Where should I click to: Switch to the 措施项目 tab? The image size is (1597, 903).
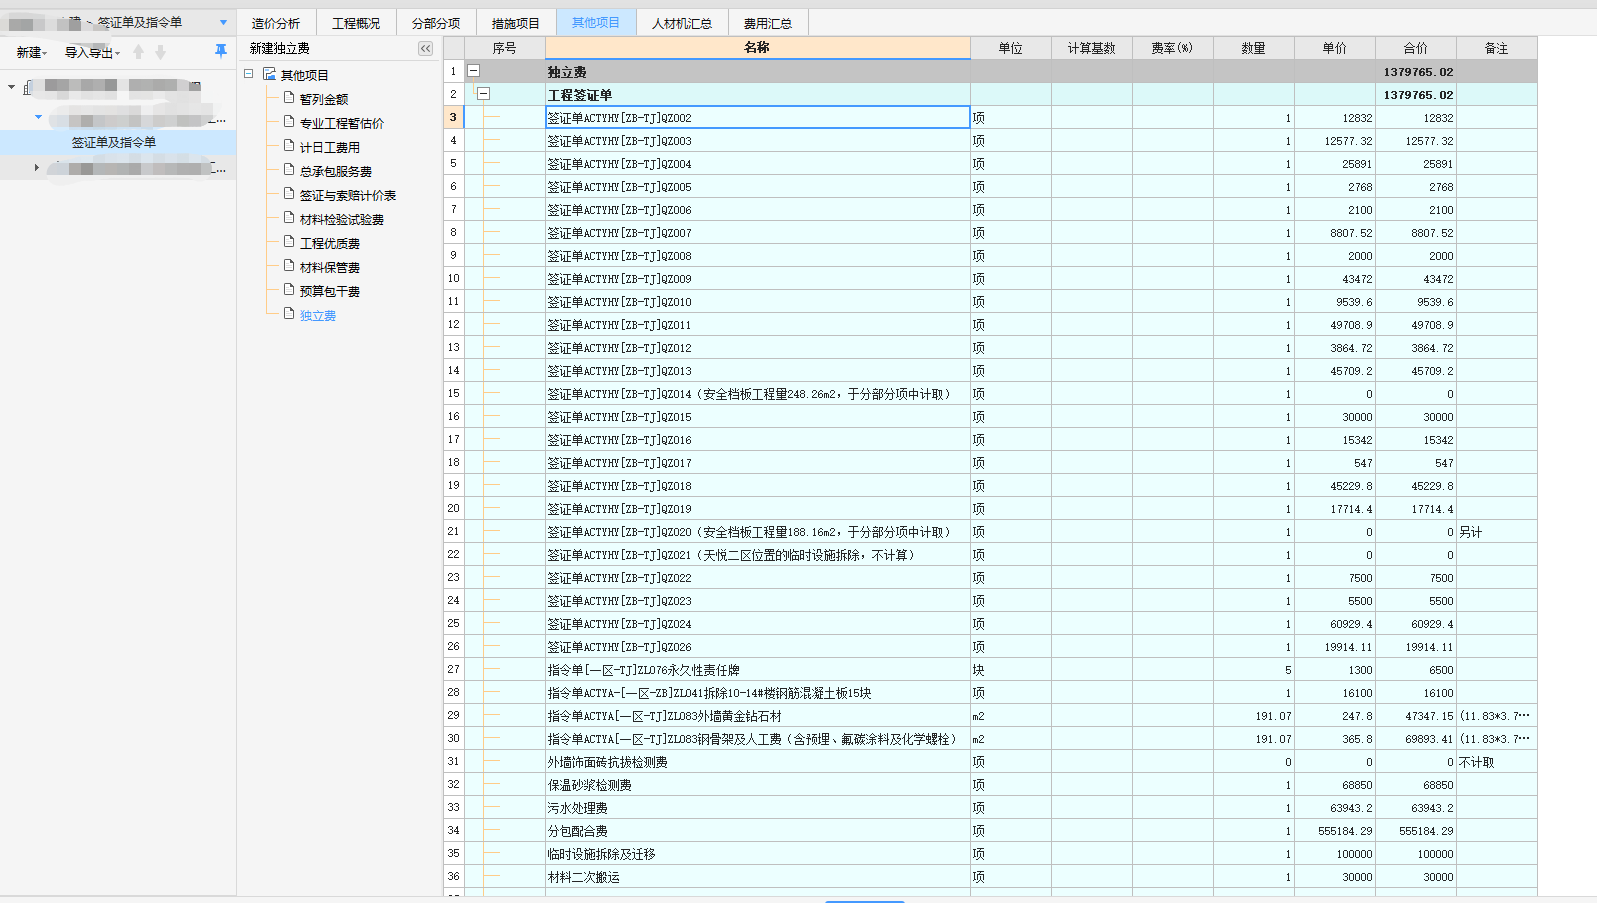[516, 23]
